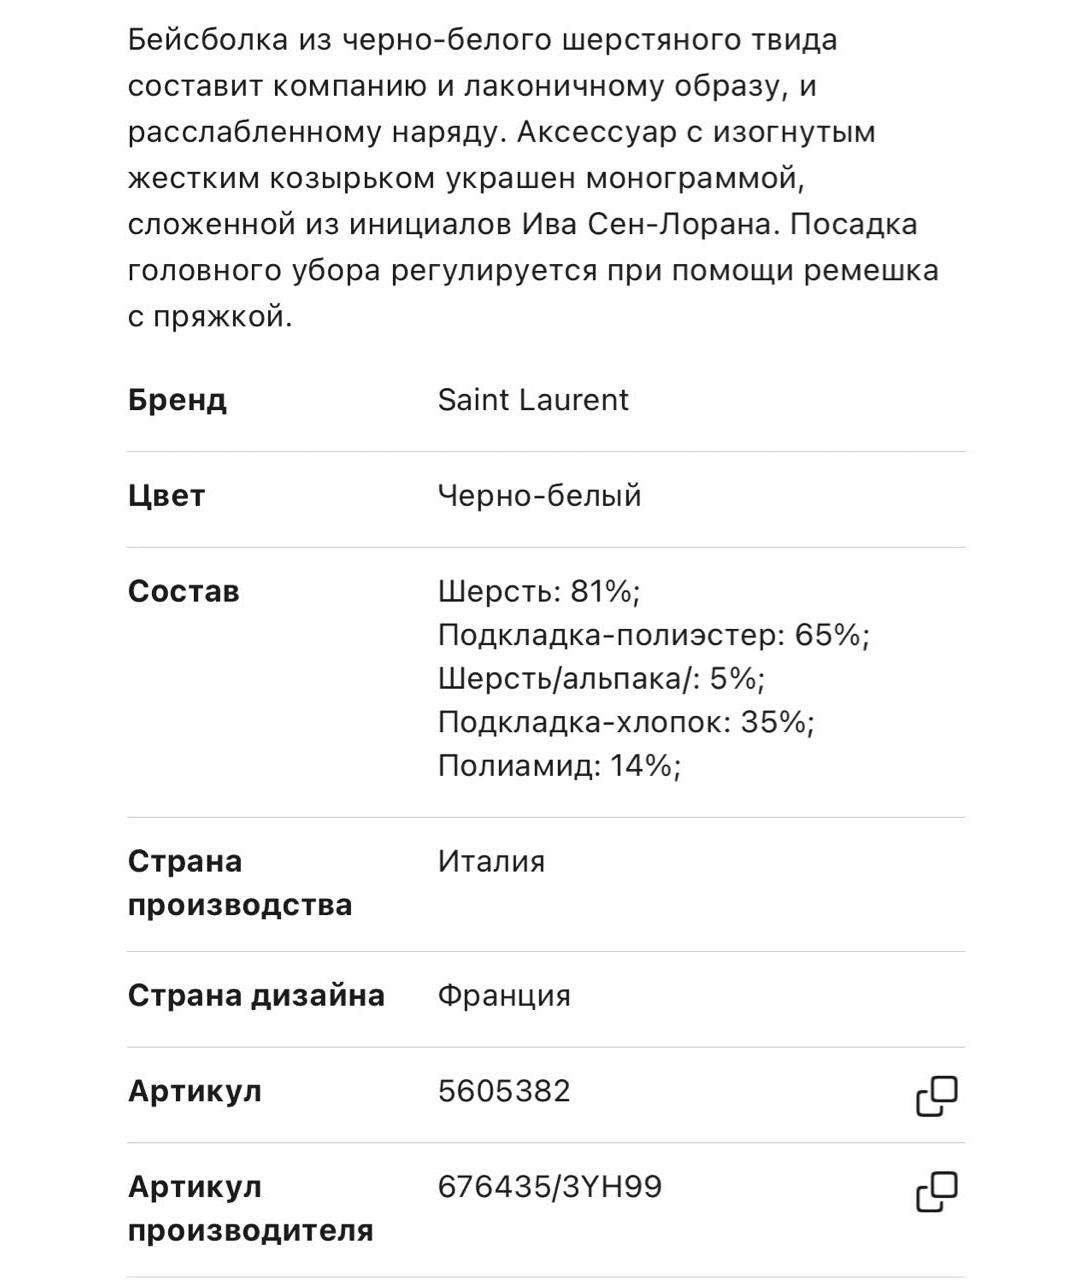
Task: Select the Подкладка-хлопок: 35% line
Action: point(626,722)
